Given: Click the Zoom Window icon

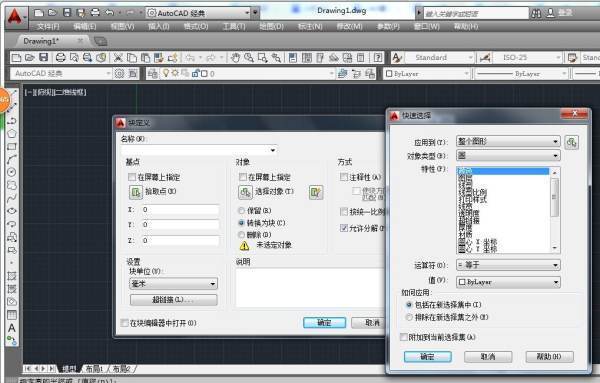Looking at the screenshot, I should click(262, 58).
